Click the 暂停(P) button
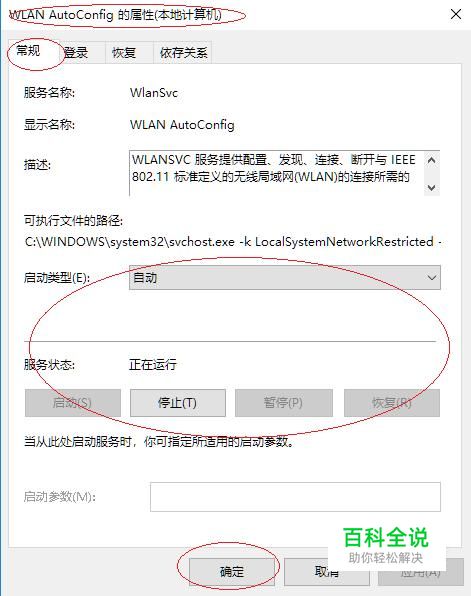471x596 pixels. [284, 403]
